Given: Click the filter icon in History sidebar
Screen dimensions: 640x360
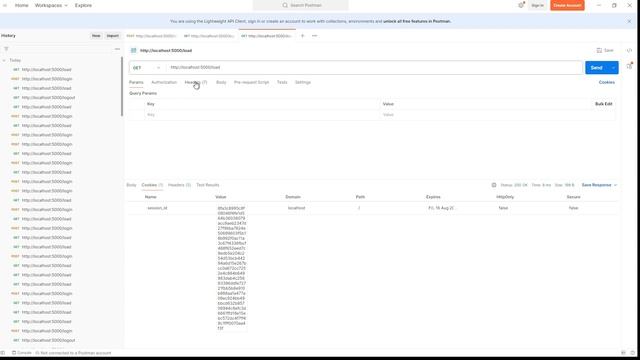Looking at the screenshot, I should (6, 49).
